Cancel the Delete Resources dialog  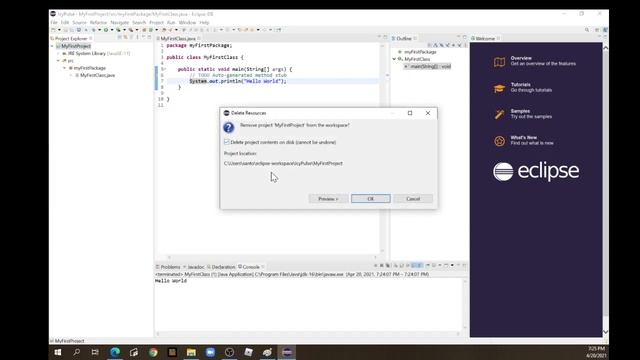(x=413, y=199)
